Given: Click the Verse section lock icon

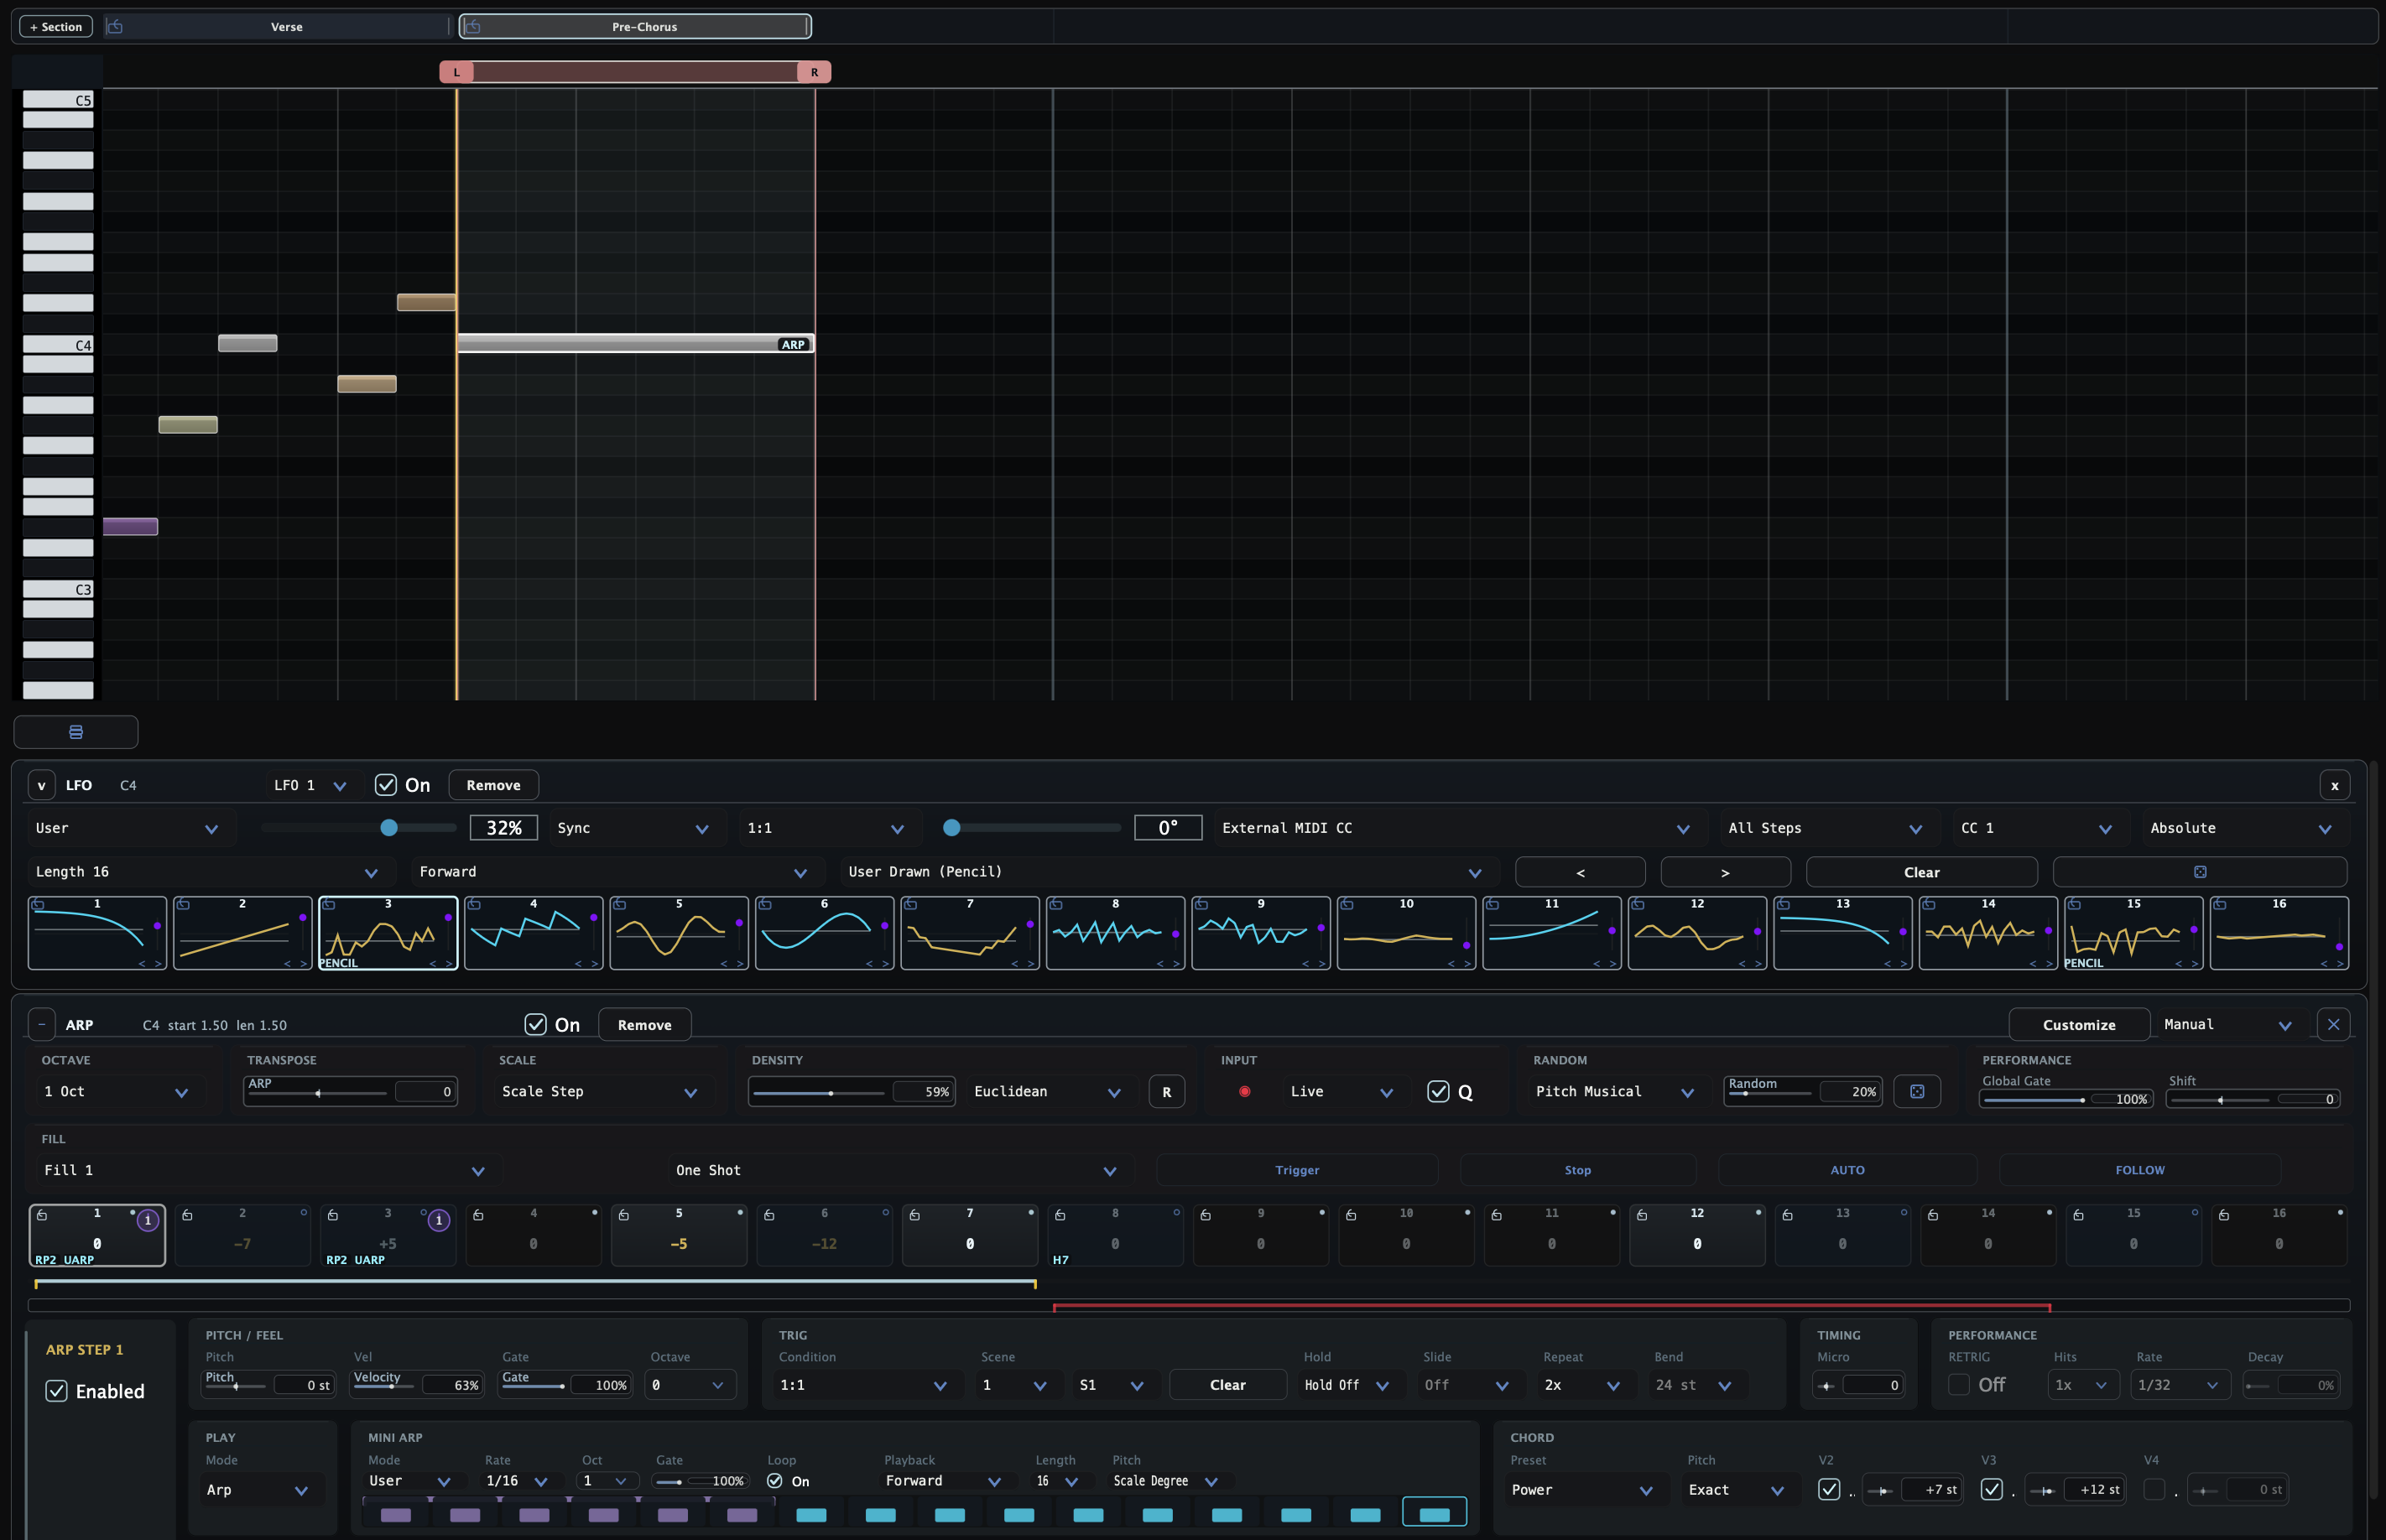Looking at the screenshot, I should click(x=115, y=27).
